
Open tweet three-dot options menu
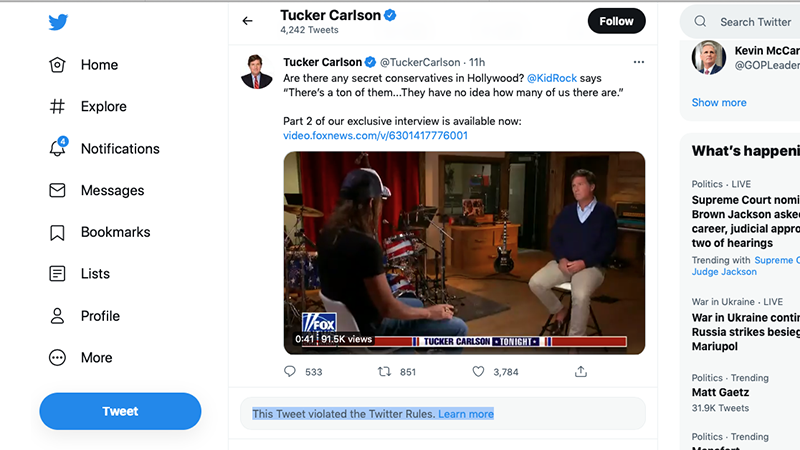(x=639, y=62)
